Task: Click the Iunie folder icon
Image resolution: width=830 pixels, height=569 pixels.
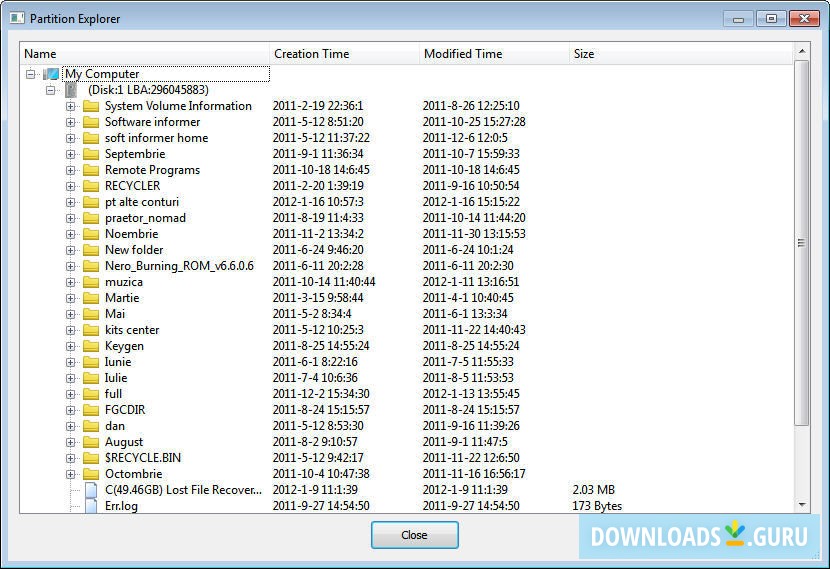Action: coord(91,362)
